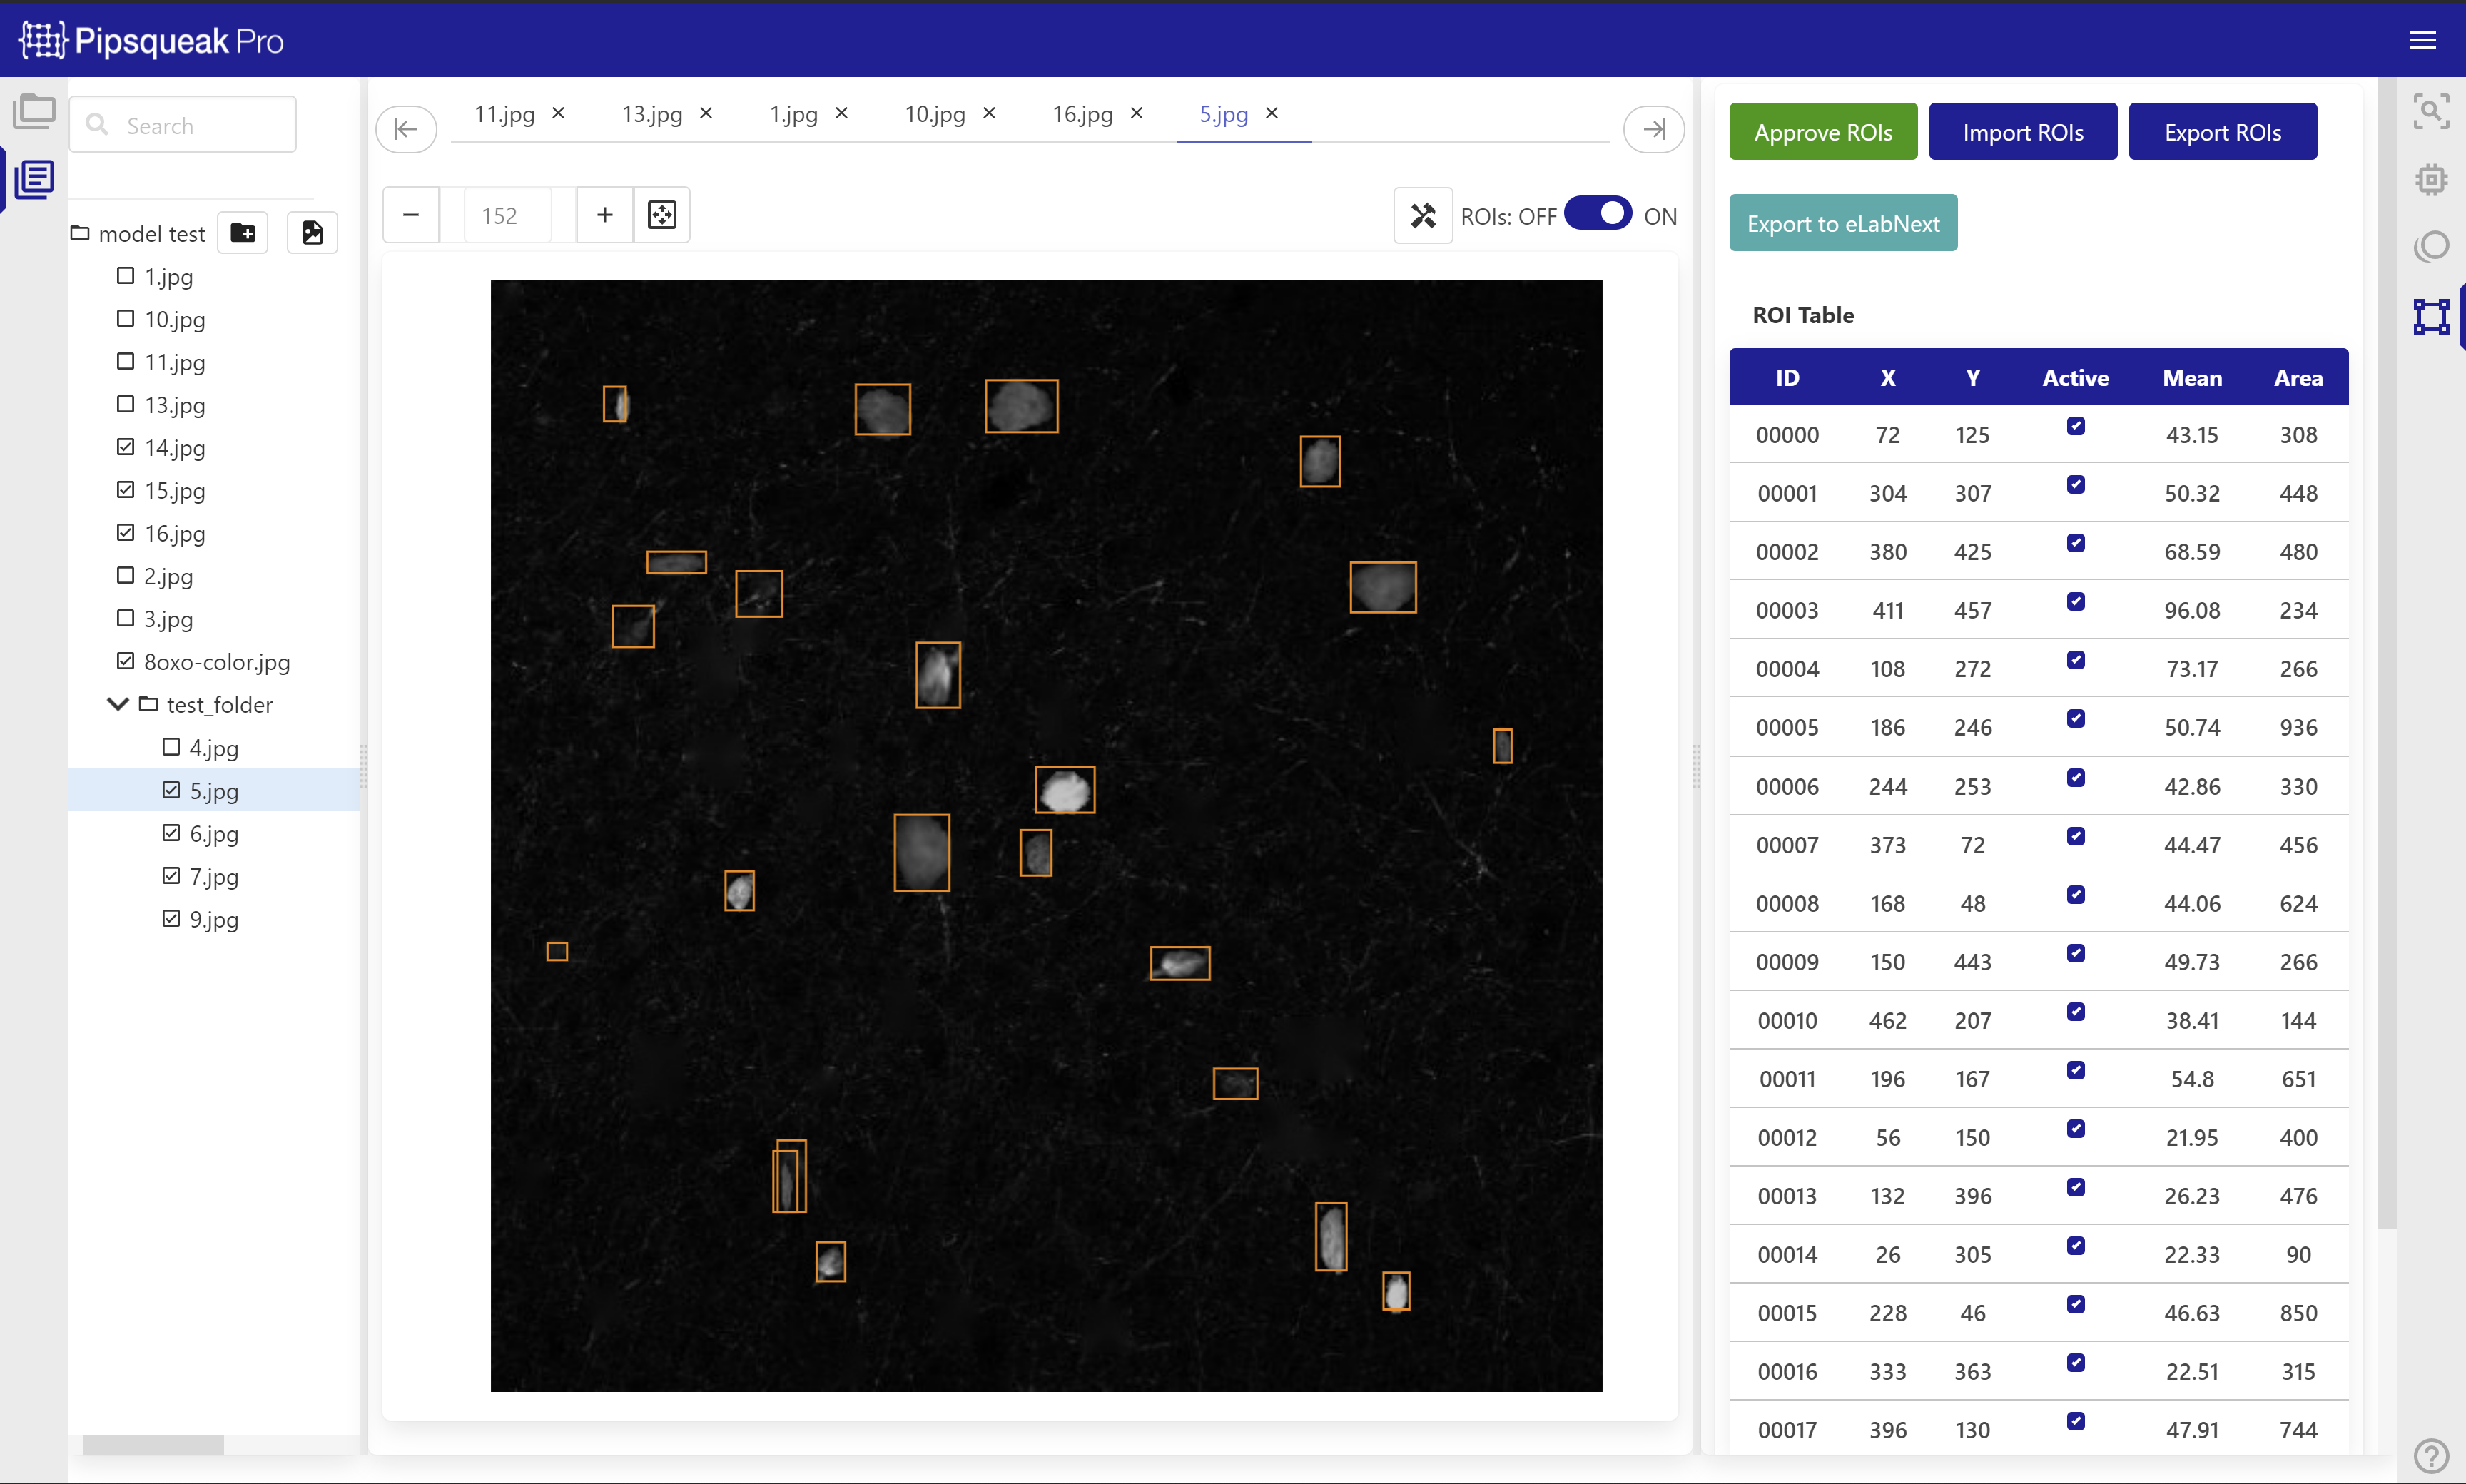Click Export to eLabNext button
Image resolution: width=2466 pixels, height=1484 pixels.
coord(1842,224)
